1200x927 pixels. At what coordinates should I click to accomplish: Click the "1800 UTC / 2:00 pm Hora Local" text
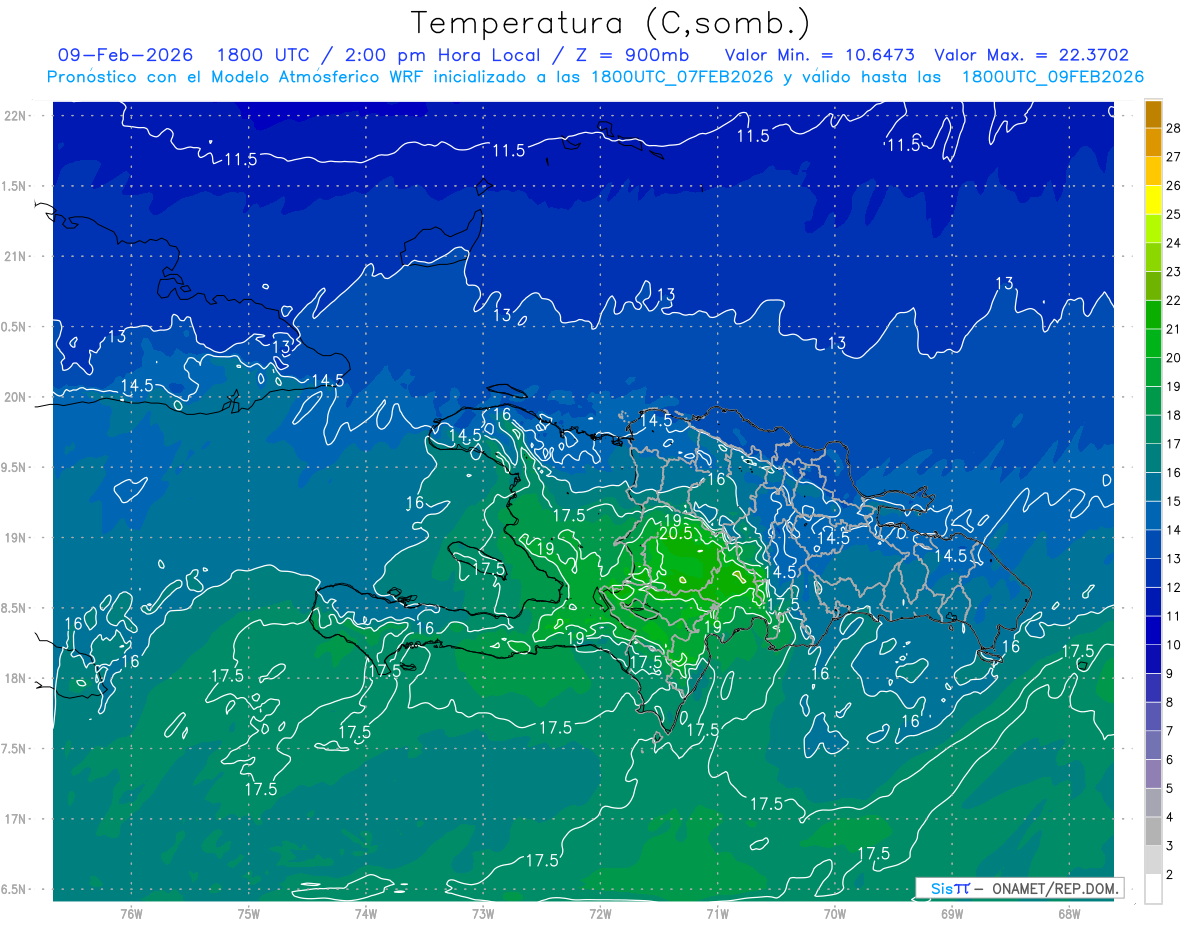[x=378, y=55]
